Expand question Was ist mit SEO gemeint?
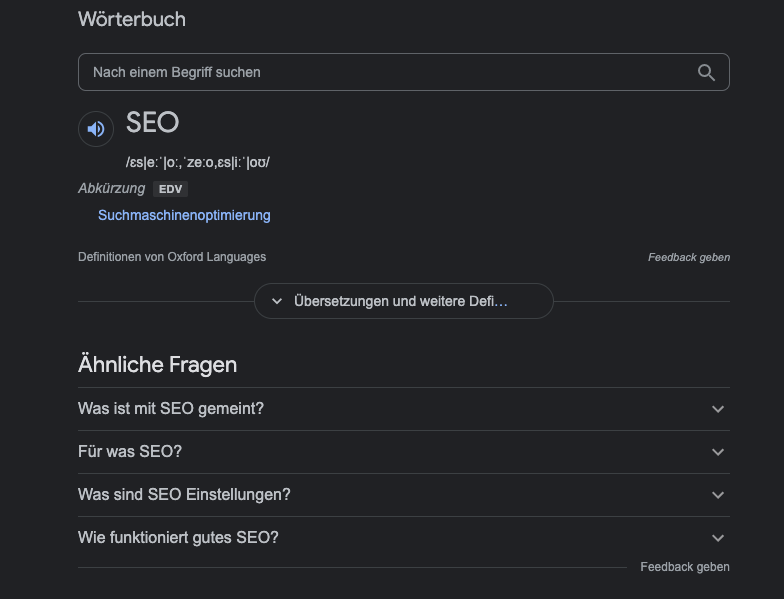This screenshot has height=599, width=784. coord(404,408)
